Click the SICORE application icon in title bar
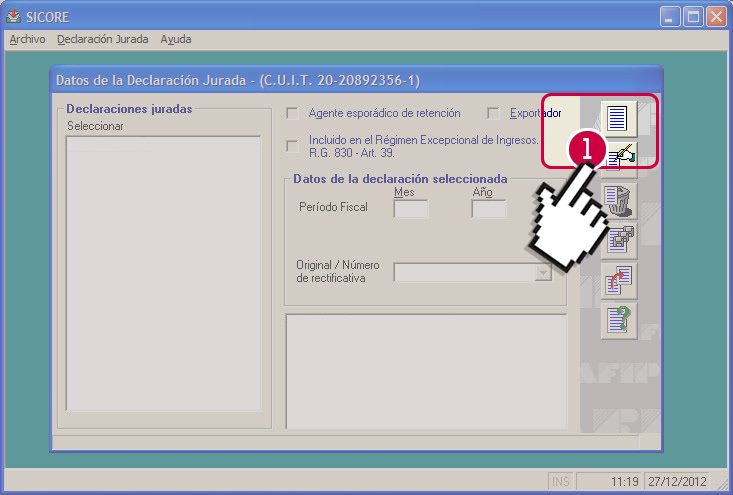The height and width of the screenshot is (495, 733). click(14, 16)
